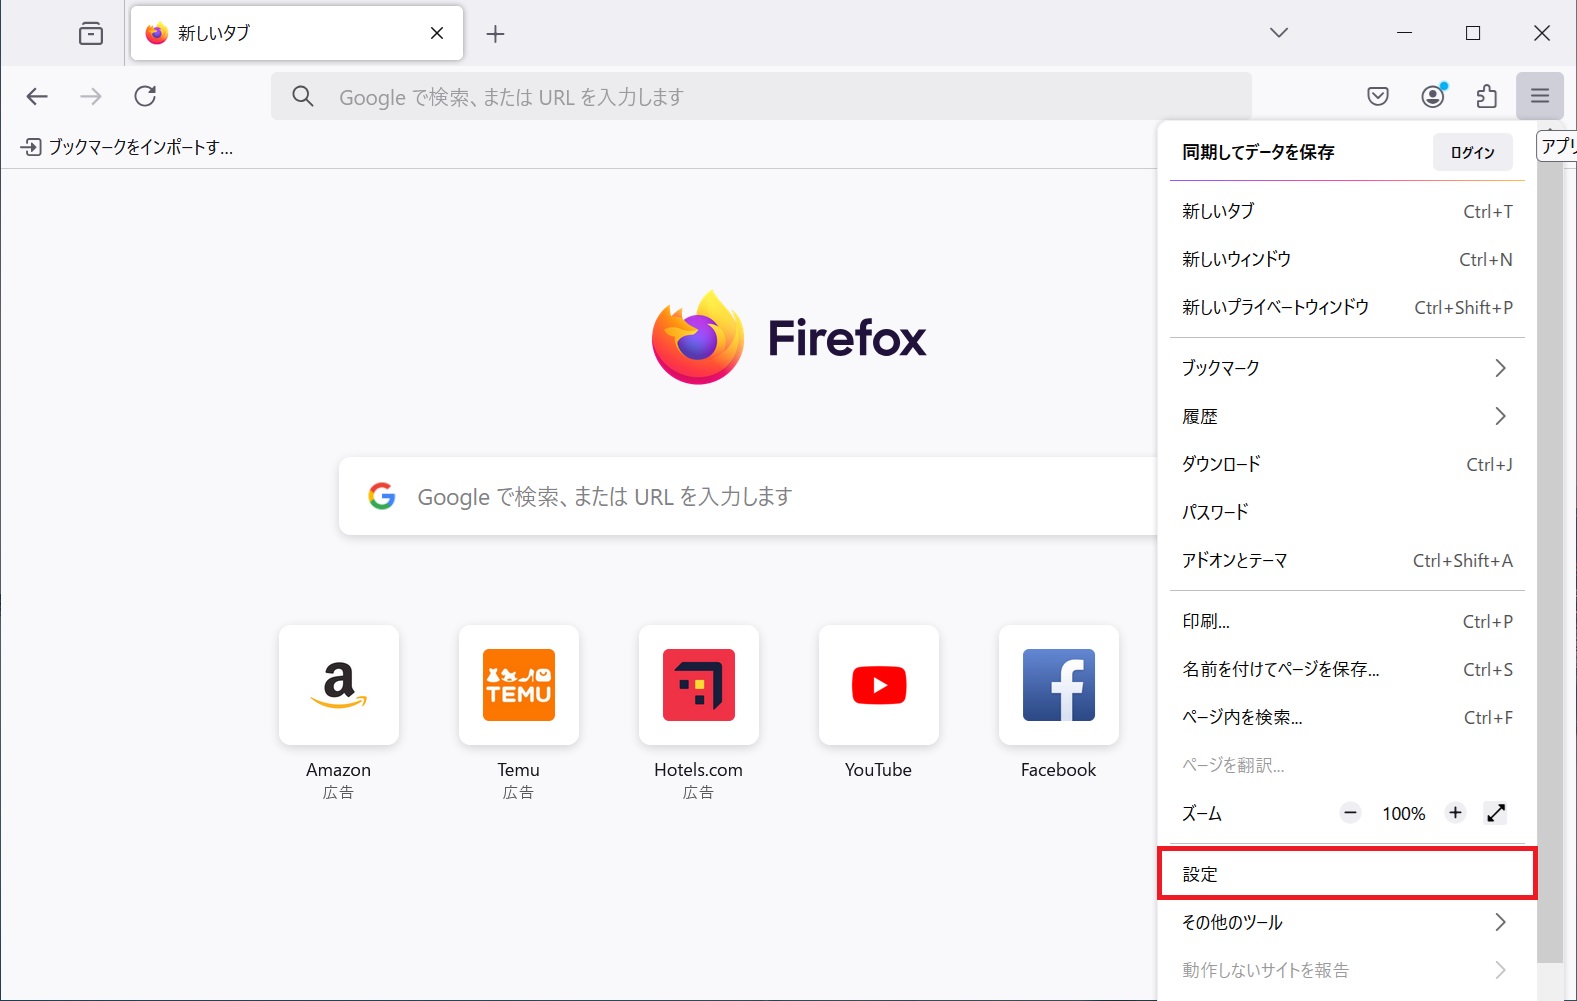This screenshot has width=1577, height=1001.
Task: Open the Extensions puzzle icon
Action: (x=1487, y=96)
